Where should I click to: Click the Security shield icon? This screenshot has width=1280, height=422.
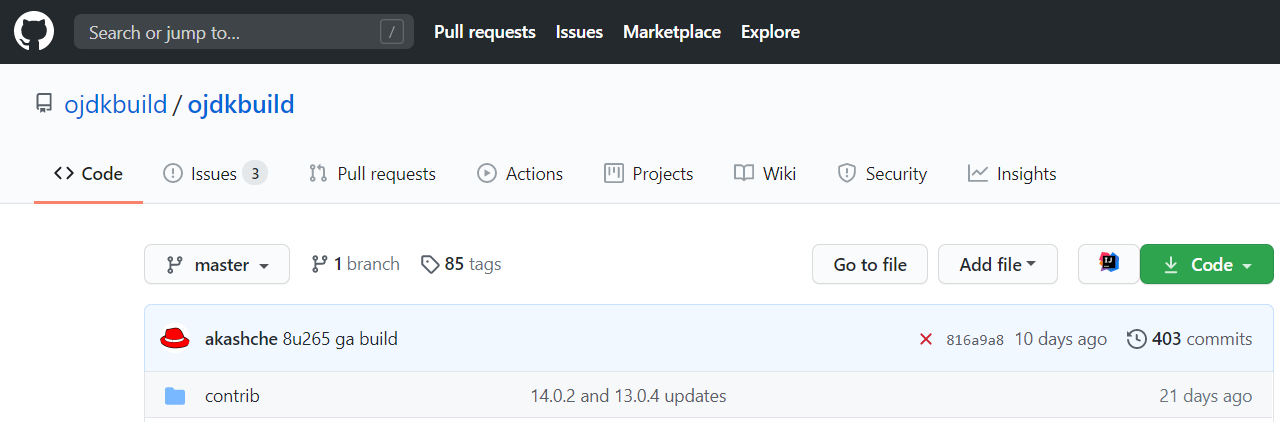coord(847,174)
